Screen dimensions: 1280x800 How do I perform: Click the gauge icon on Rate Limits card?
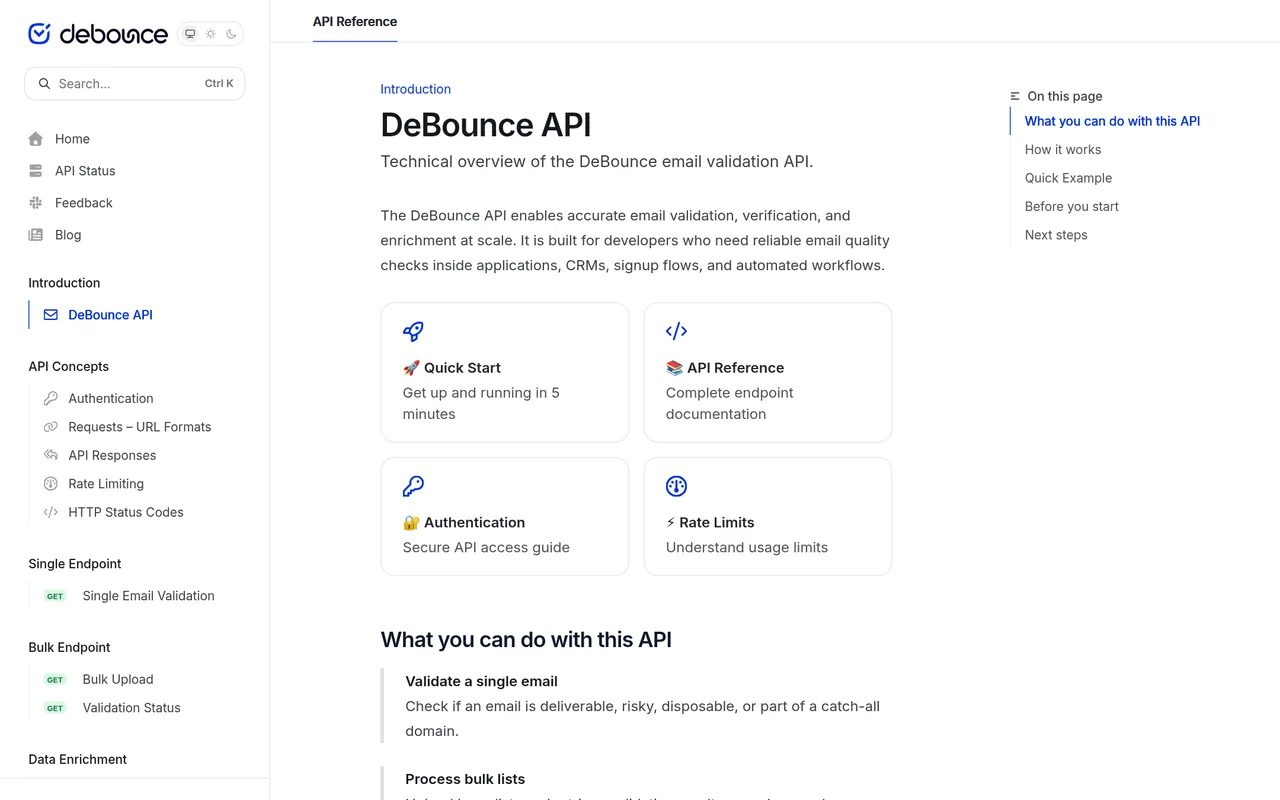(676, 486)
